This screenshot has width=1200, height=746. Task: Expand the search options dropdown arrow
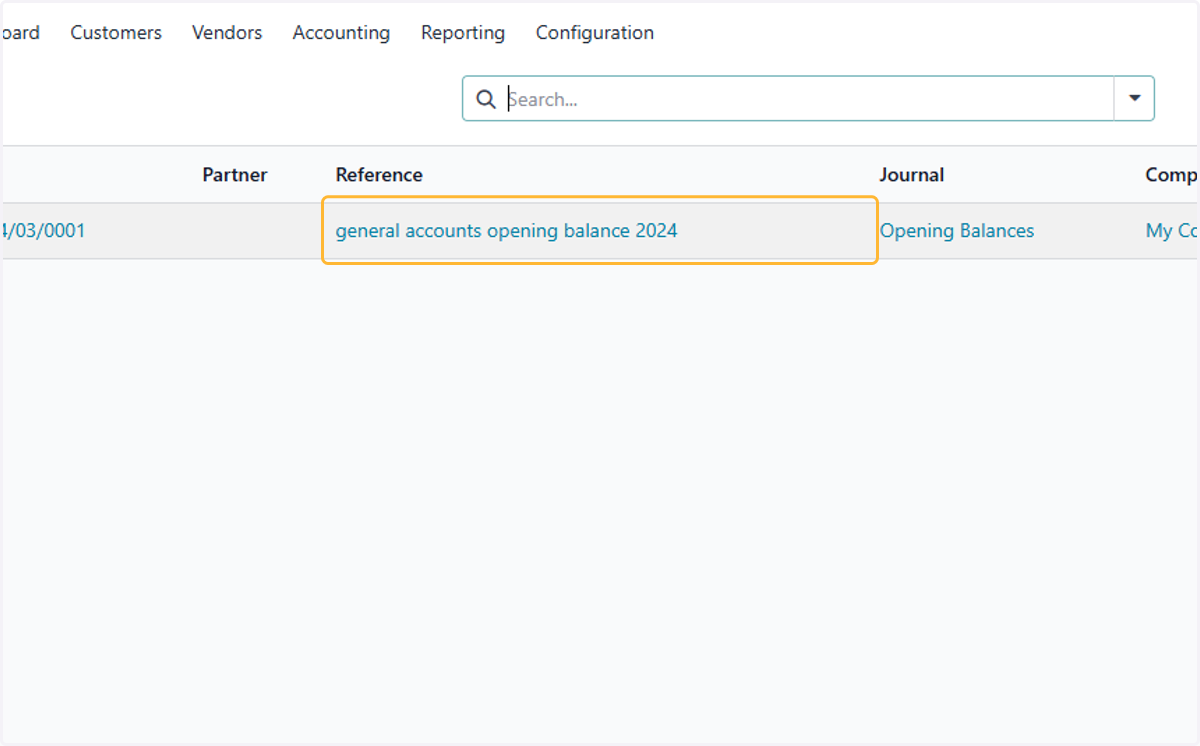click(1134, 98)
